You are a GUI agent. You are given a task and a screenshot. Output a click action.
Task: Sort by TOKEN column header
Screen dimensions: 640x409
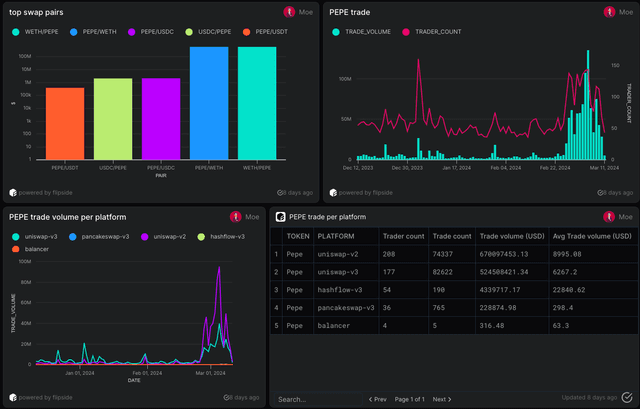pos(298,236)
